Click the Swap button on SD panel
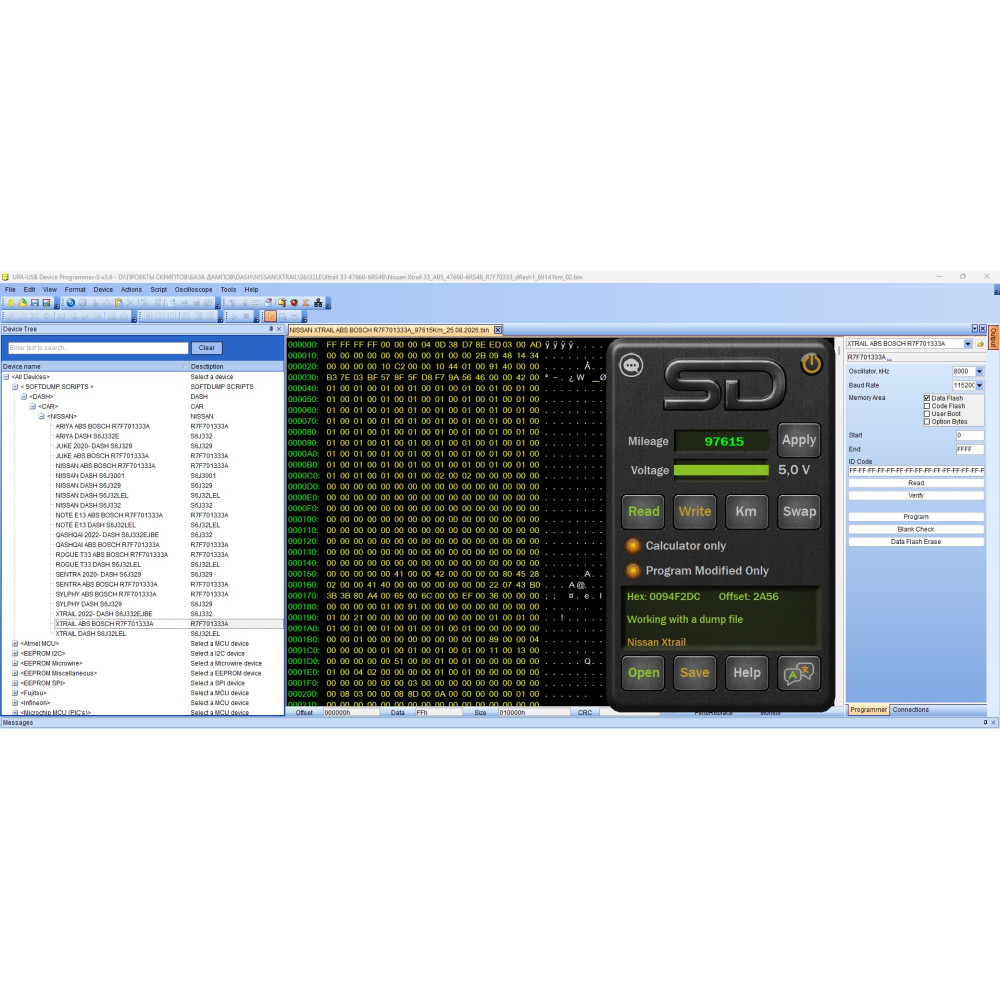 pyautogui.click(x=799, y=511)
